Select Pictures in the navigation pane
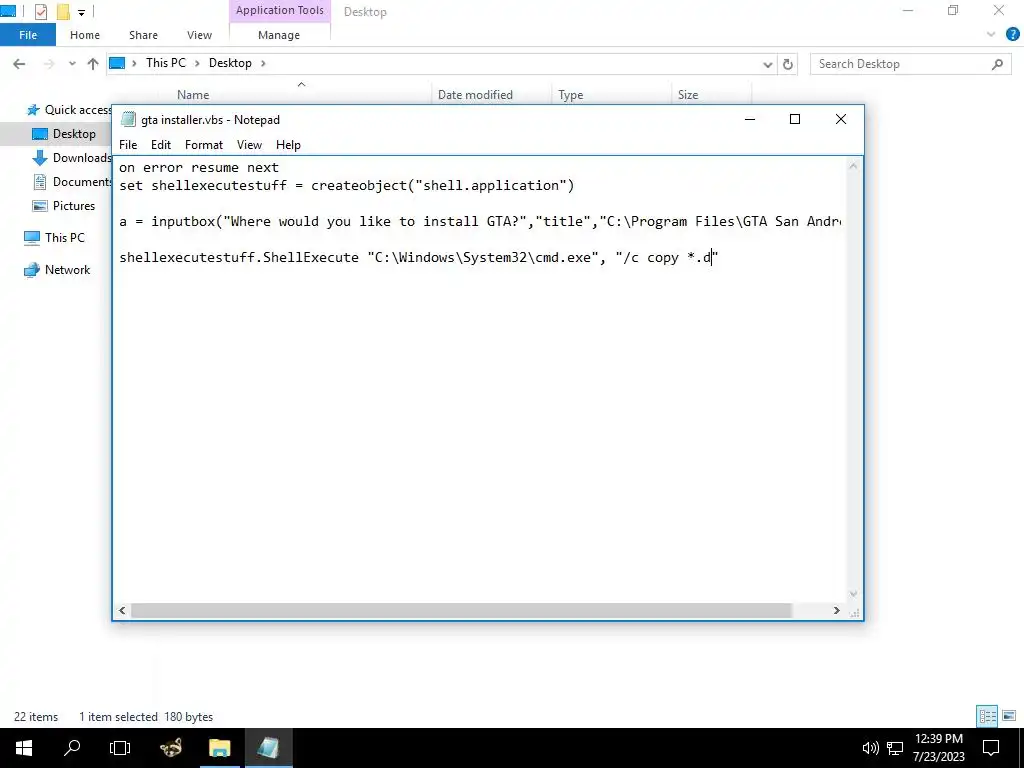 pyautogui.click(x=63, y=206)
